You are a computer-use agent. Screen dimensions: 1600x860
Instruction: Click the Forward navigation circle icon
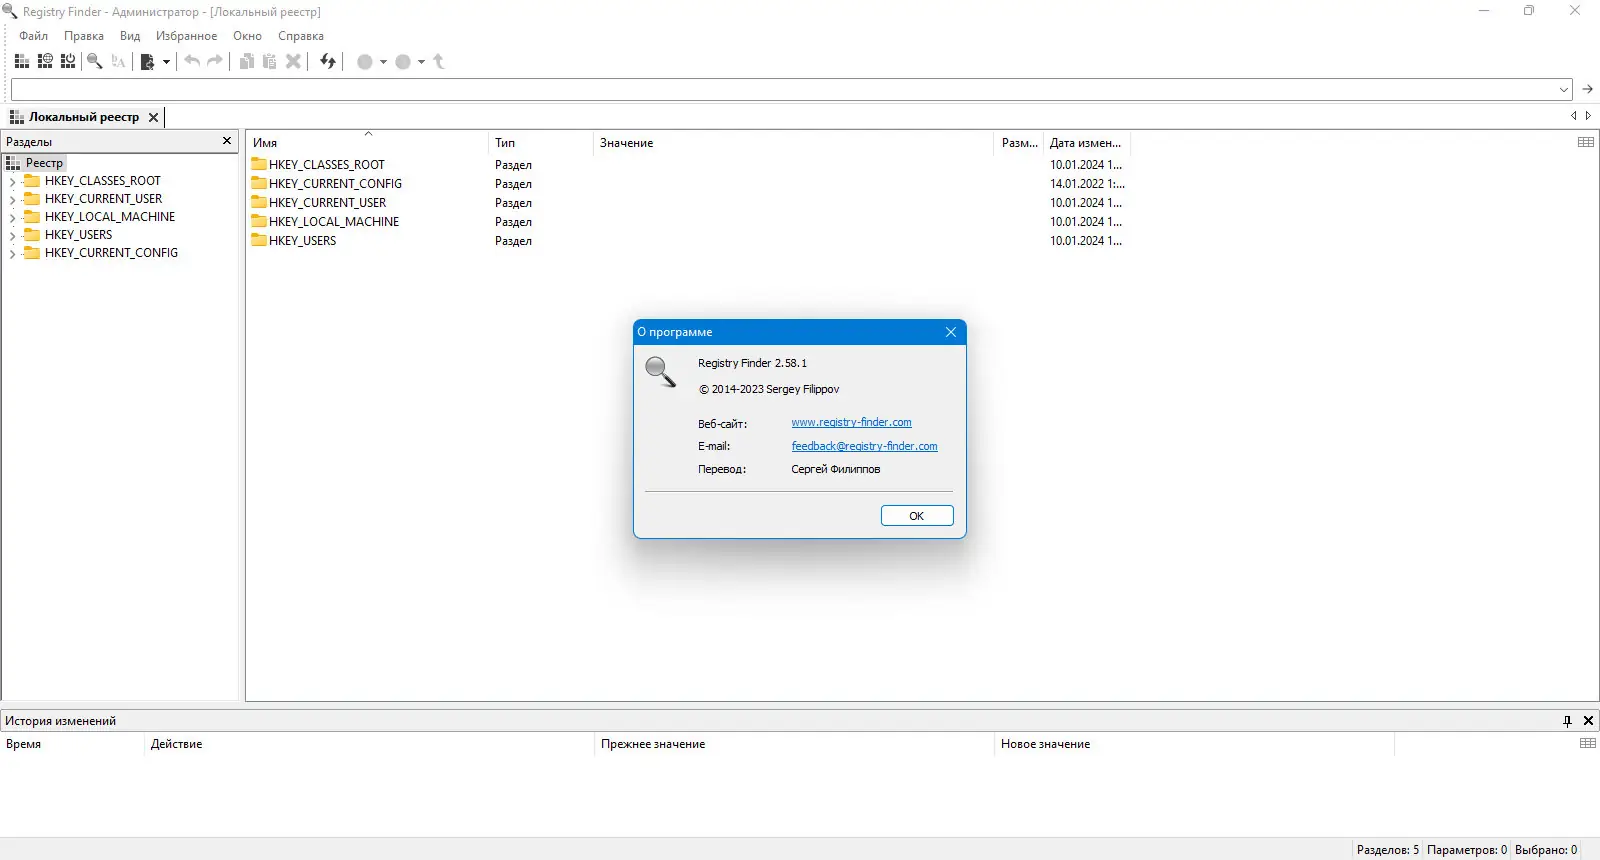click(403, 62)
